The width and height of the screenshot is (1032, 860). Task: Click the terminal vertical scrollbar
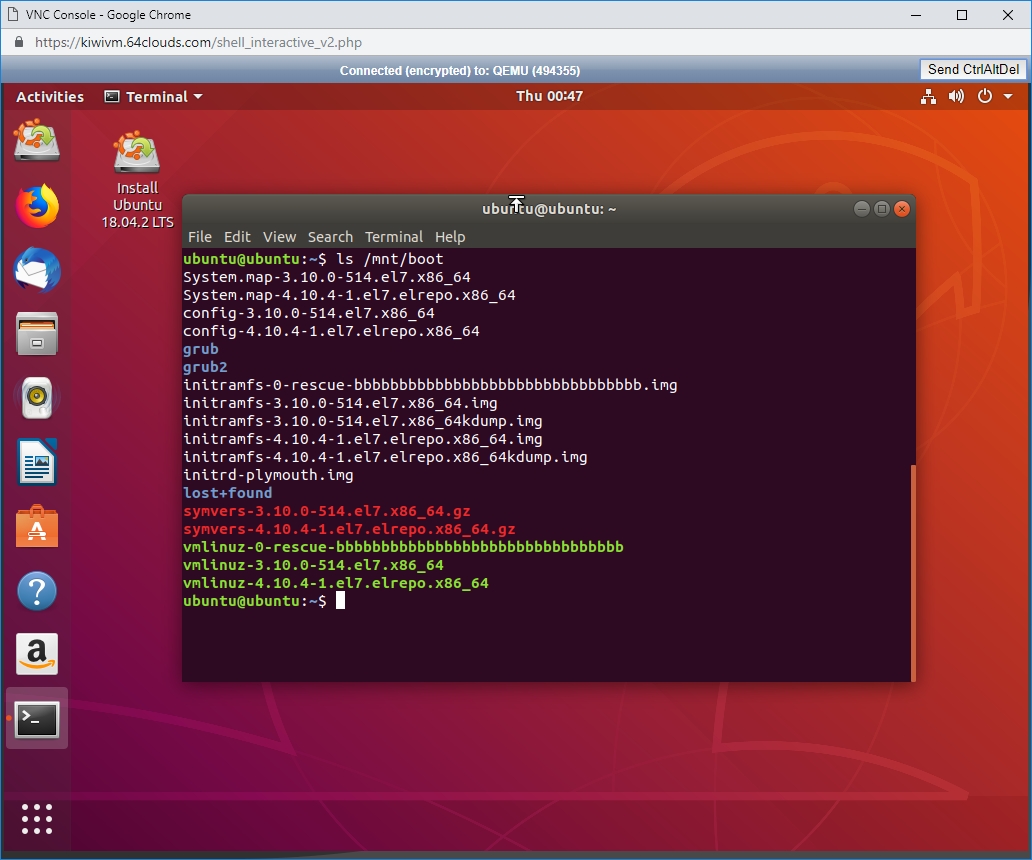(x=912, y=570)
